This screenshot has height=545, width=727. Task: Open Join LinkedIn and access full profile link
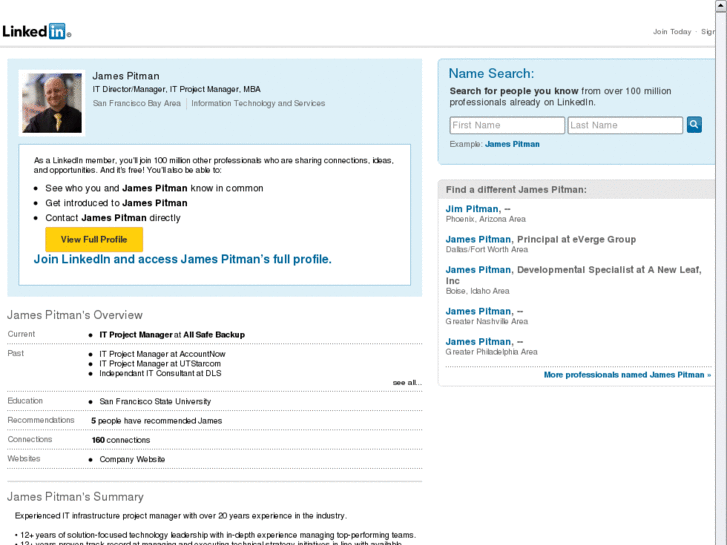(x=183, y=259)
